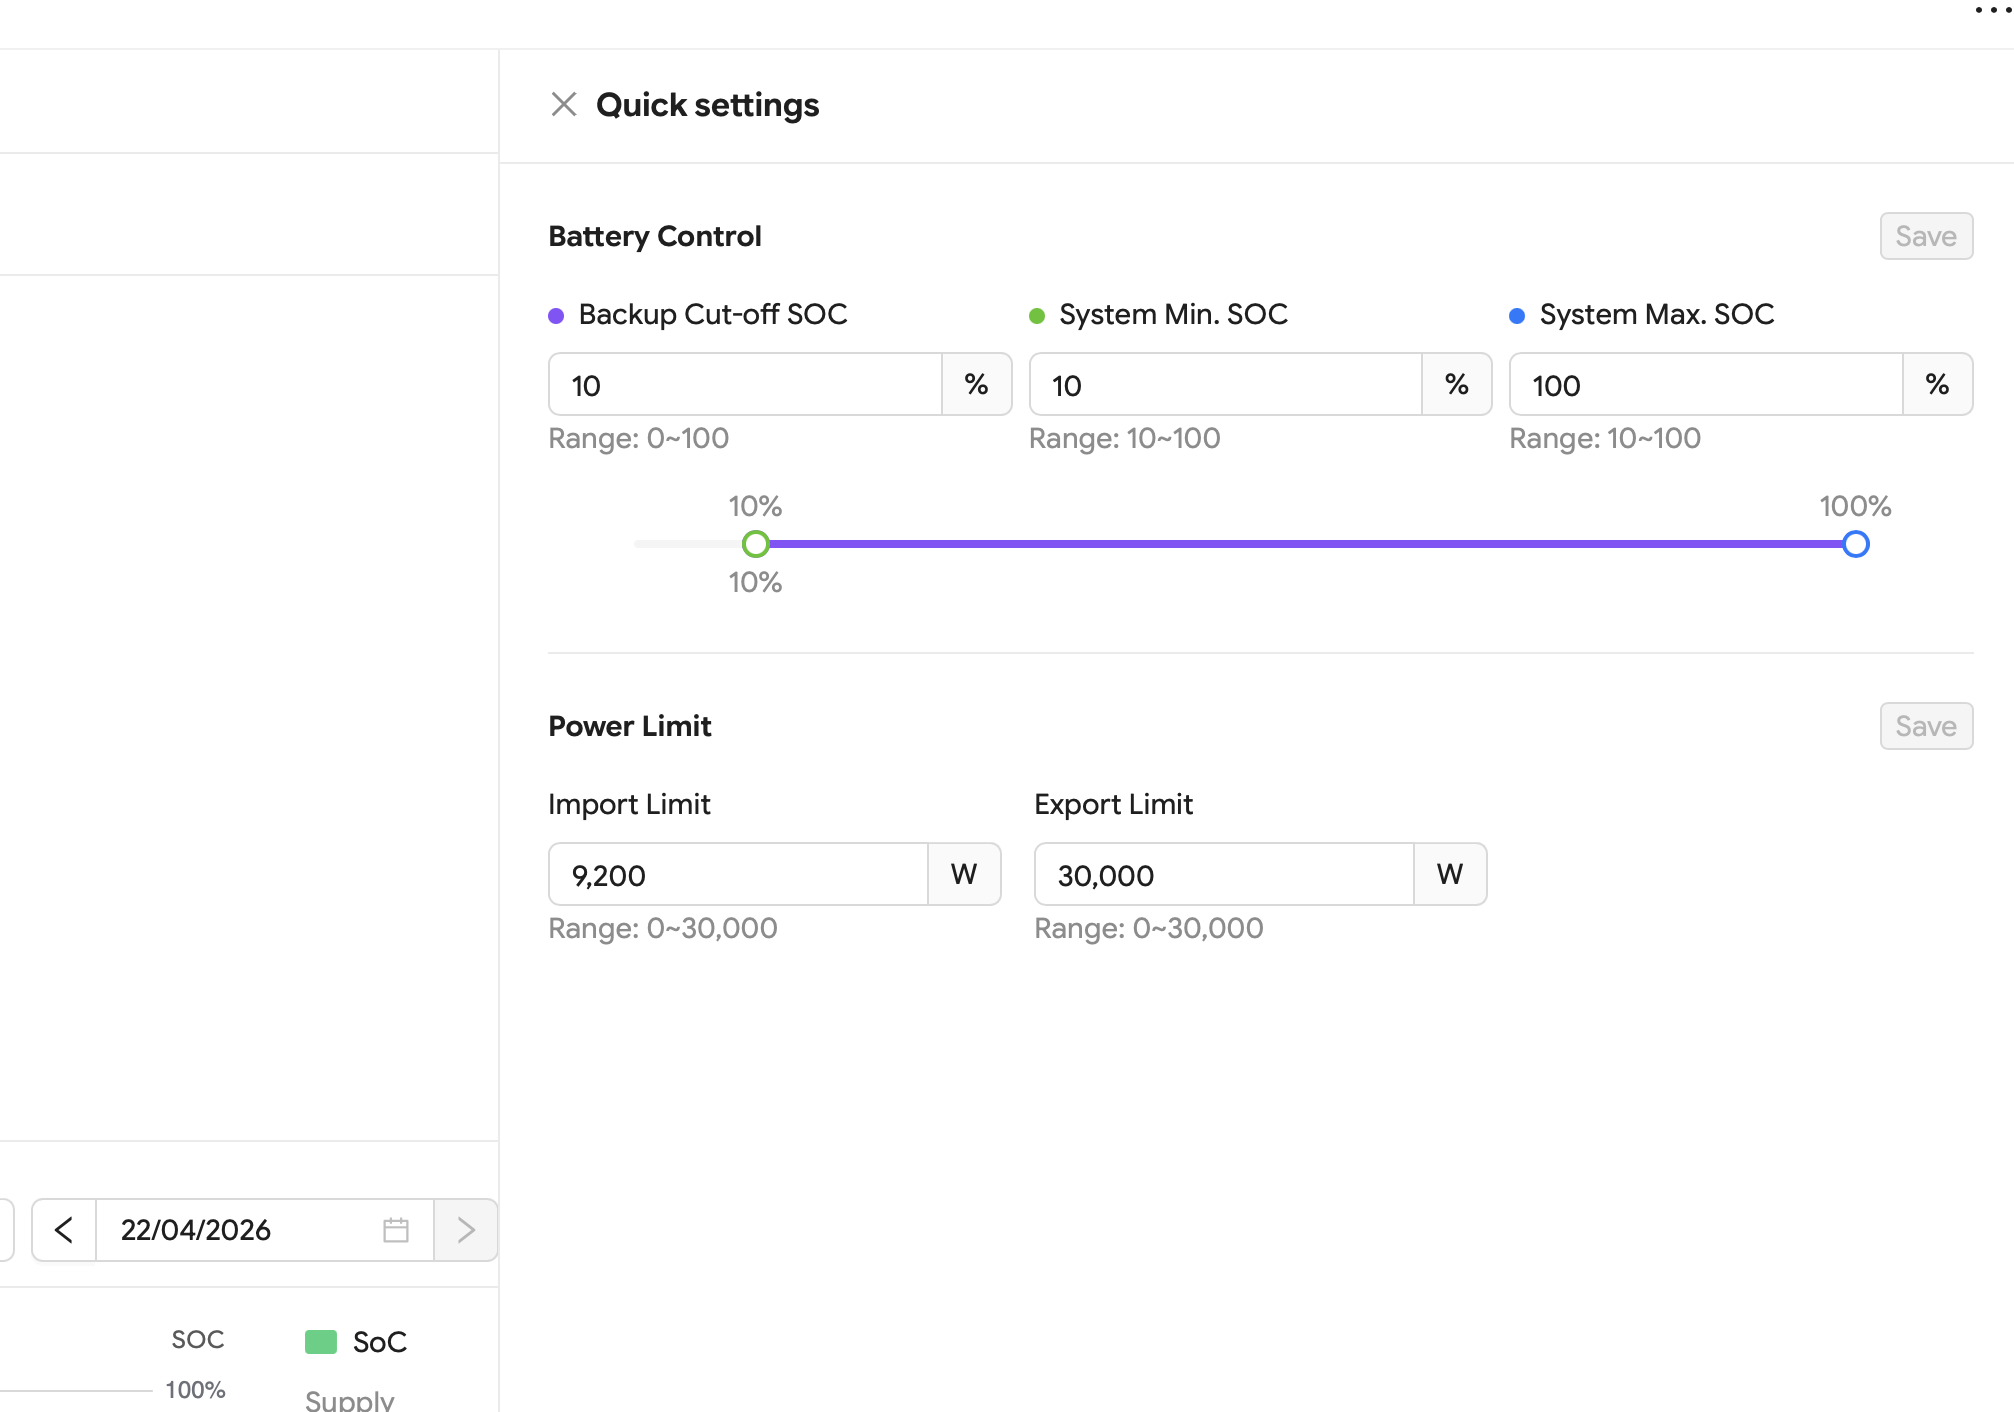Viewport: 2014px width, 1412px height.
Task: Save the Battery Control settings
Action: 1925,236
